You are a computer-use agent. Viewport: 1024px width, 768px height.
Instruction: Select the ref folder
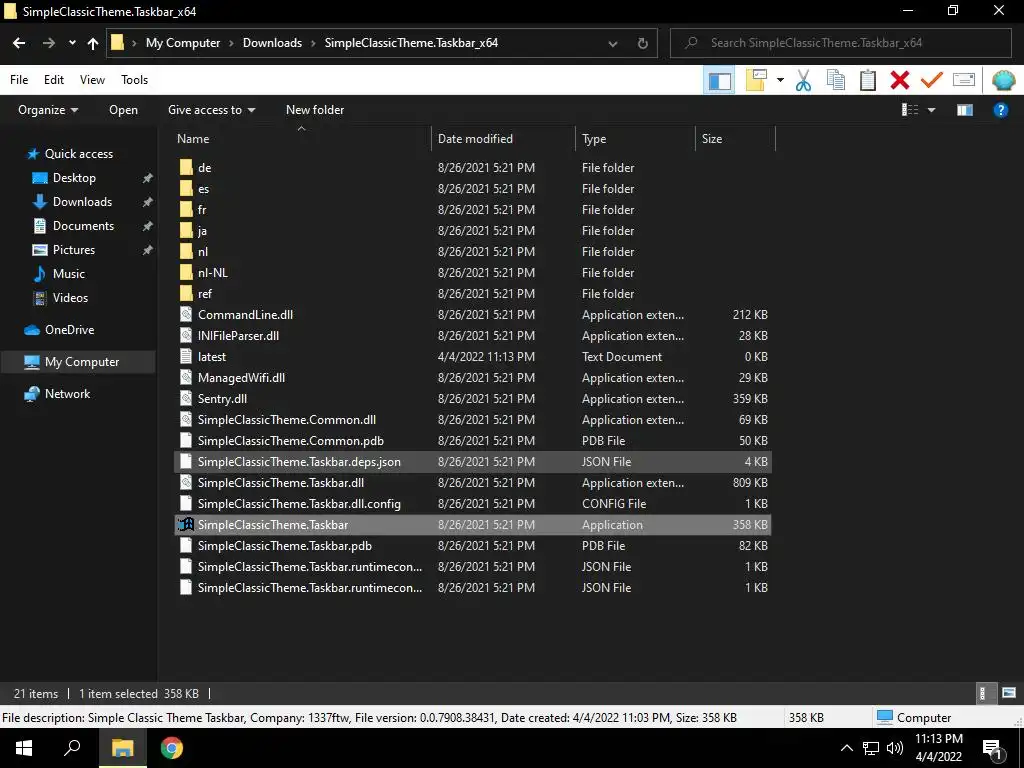tap(204, 294)
